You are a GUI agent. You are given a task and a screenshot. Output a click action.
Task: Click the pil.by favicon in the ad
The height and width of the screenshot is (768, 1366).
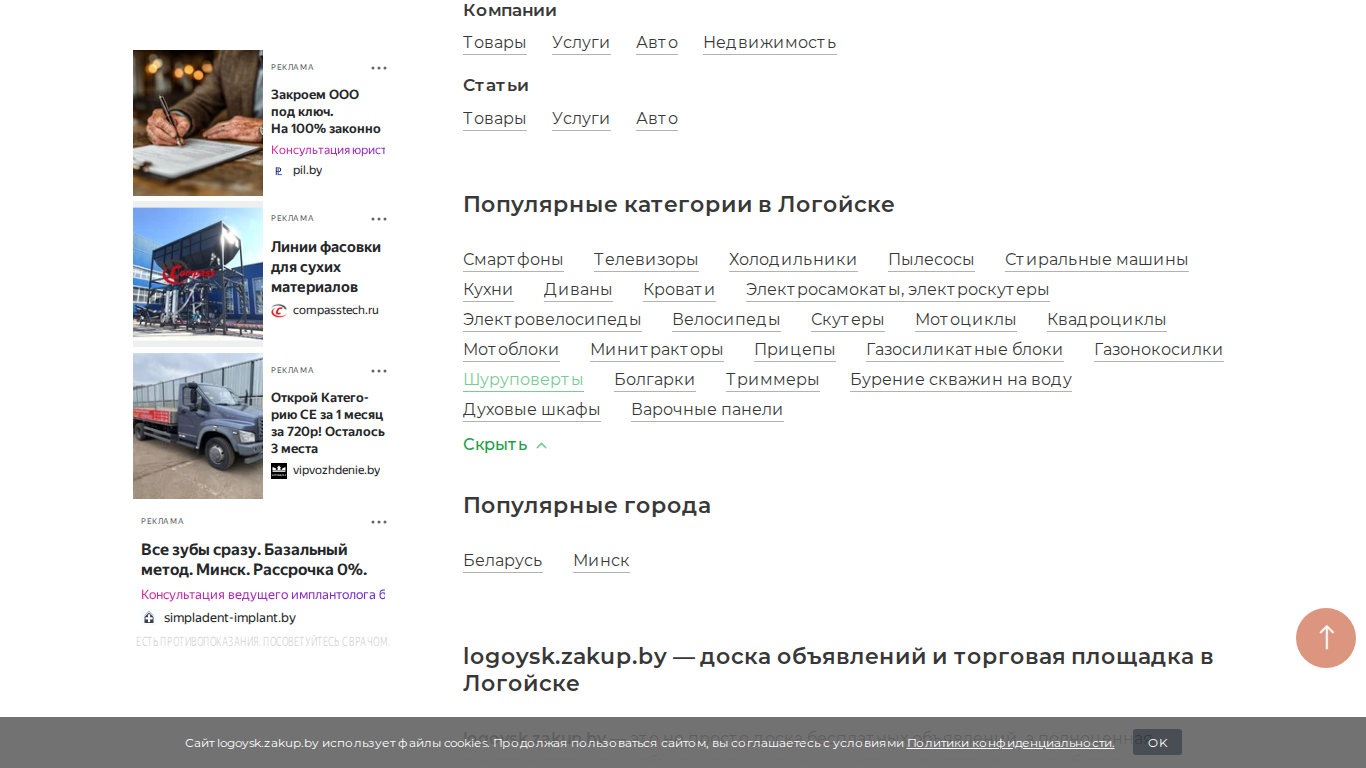pyautogui.click(x=279, y=171)
